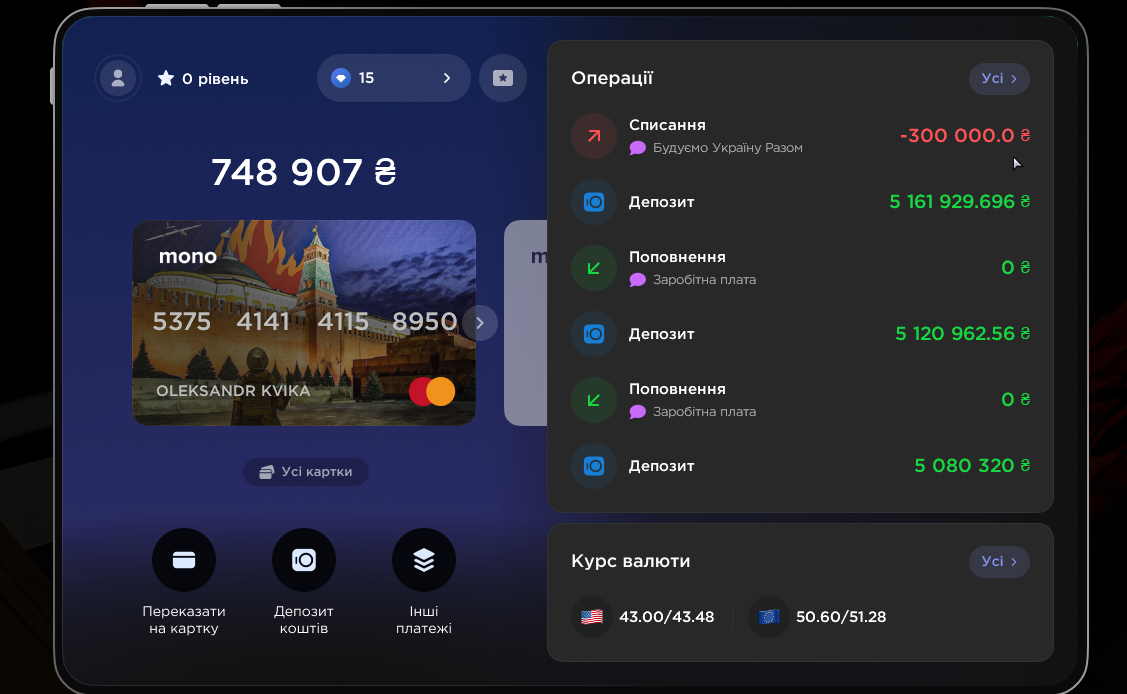Click the Переказати на картку icon
Viewport: 1127px width, 694px height.
[184, 560]
